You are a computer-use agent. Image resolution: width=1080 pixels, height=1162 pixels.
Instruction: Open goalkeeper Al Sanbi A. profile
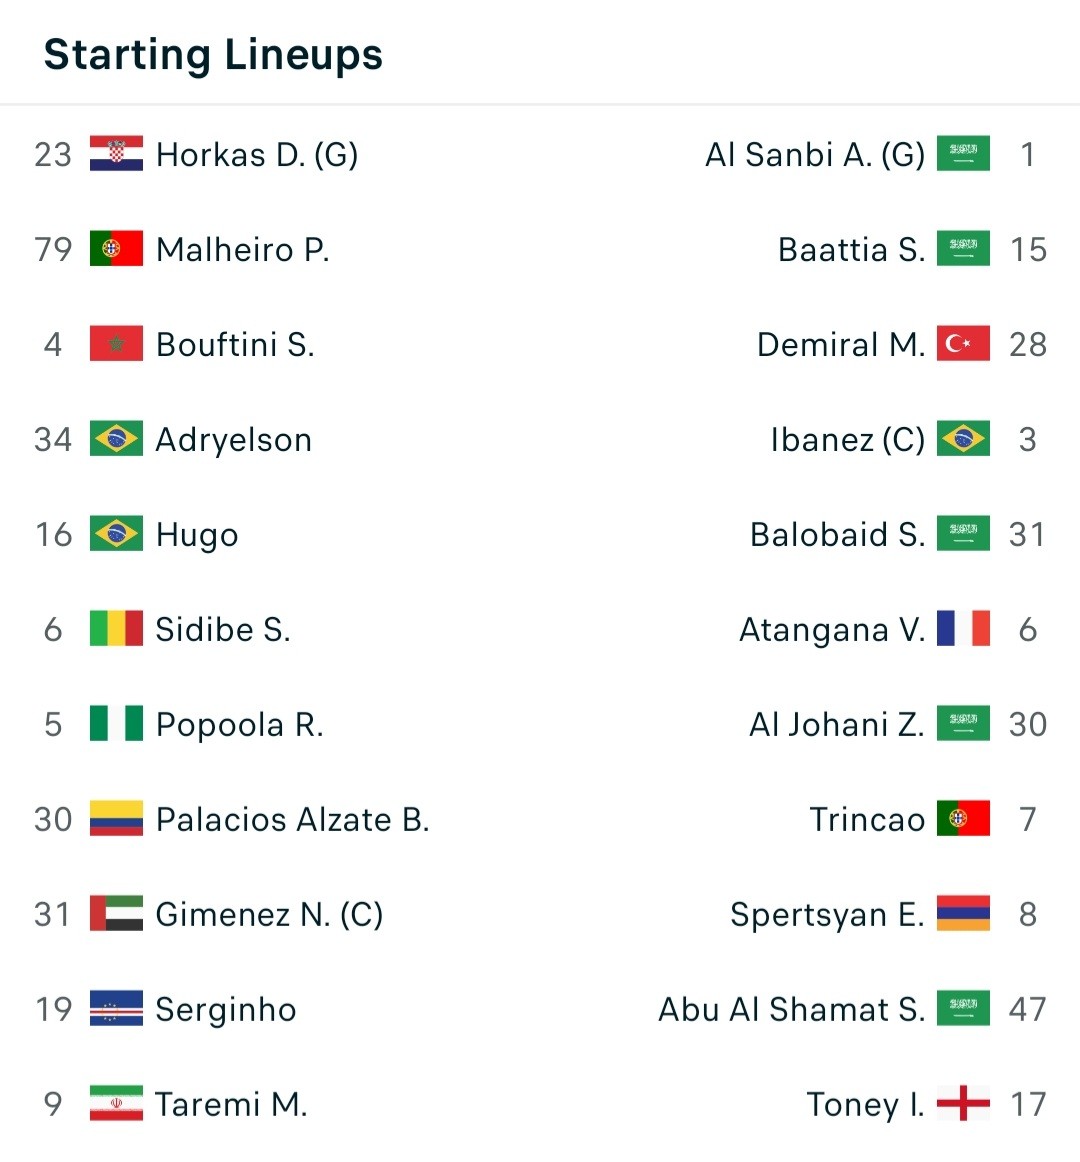click(x=815, y=155)
